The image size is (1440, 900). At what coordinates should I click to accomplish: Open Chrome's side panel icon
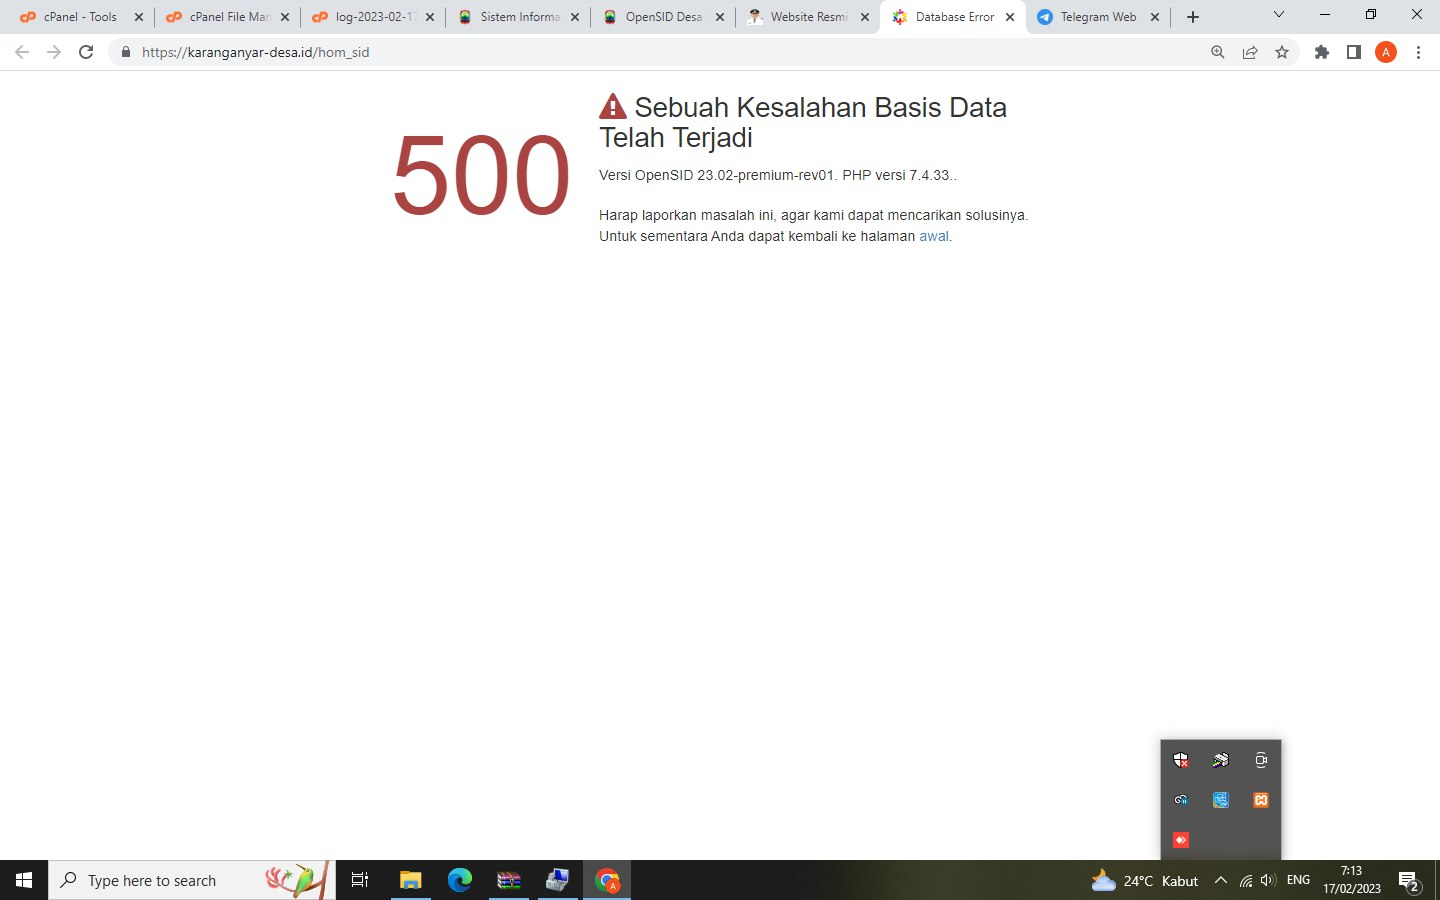tap(1353, 51)
